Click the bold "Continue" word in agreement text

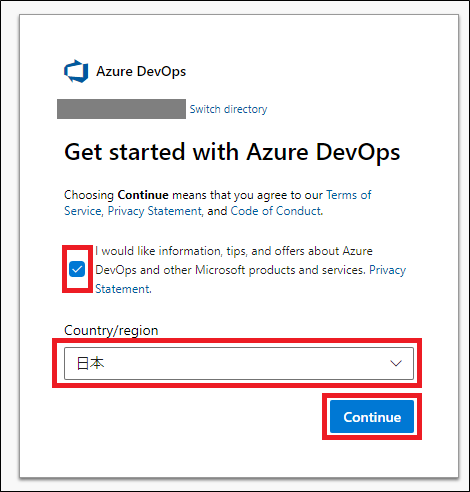tap(143, 195)
